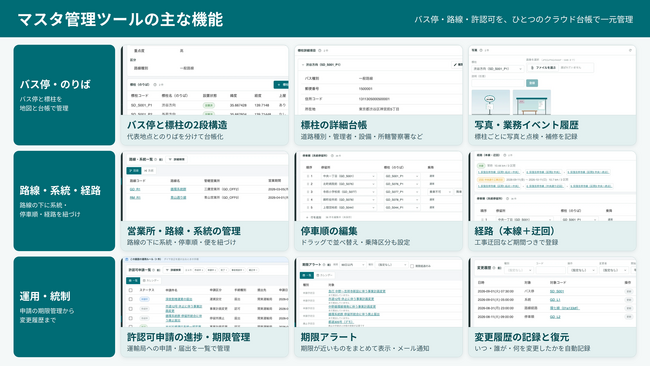Tick the header checkbox in the 許認可申請 table
The height and width of the screenshot is (366, 650).
(x=131, y=290)
